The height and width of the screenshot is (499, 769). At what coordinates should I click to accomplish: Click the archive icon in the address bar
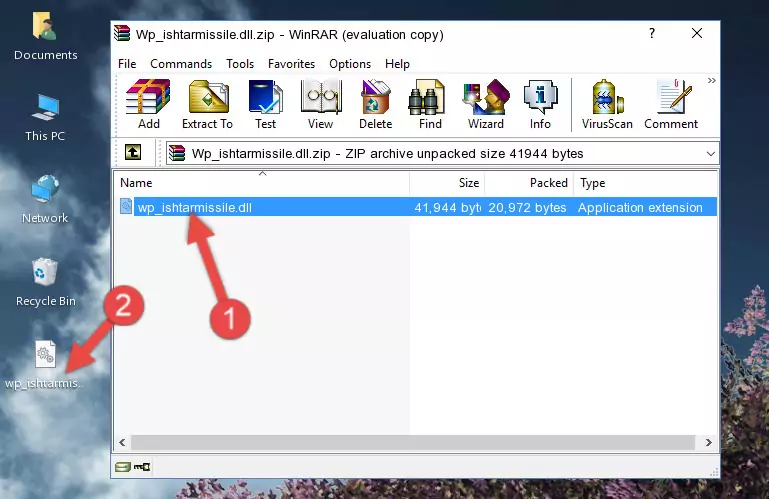[x=177, y=154]
